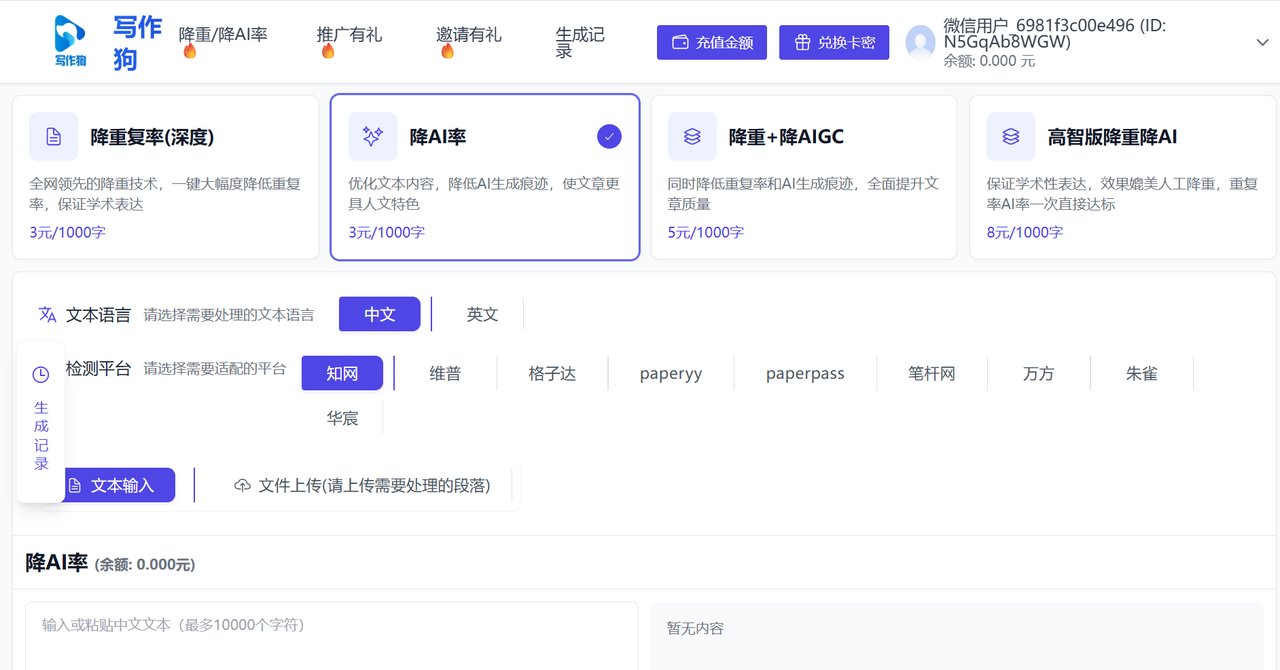
Task: Click the clock icon in 生成记录 side panel
Action: 41,375
